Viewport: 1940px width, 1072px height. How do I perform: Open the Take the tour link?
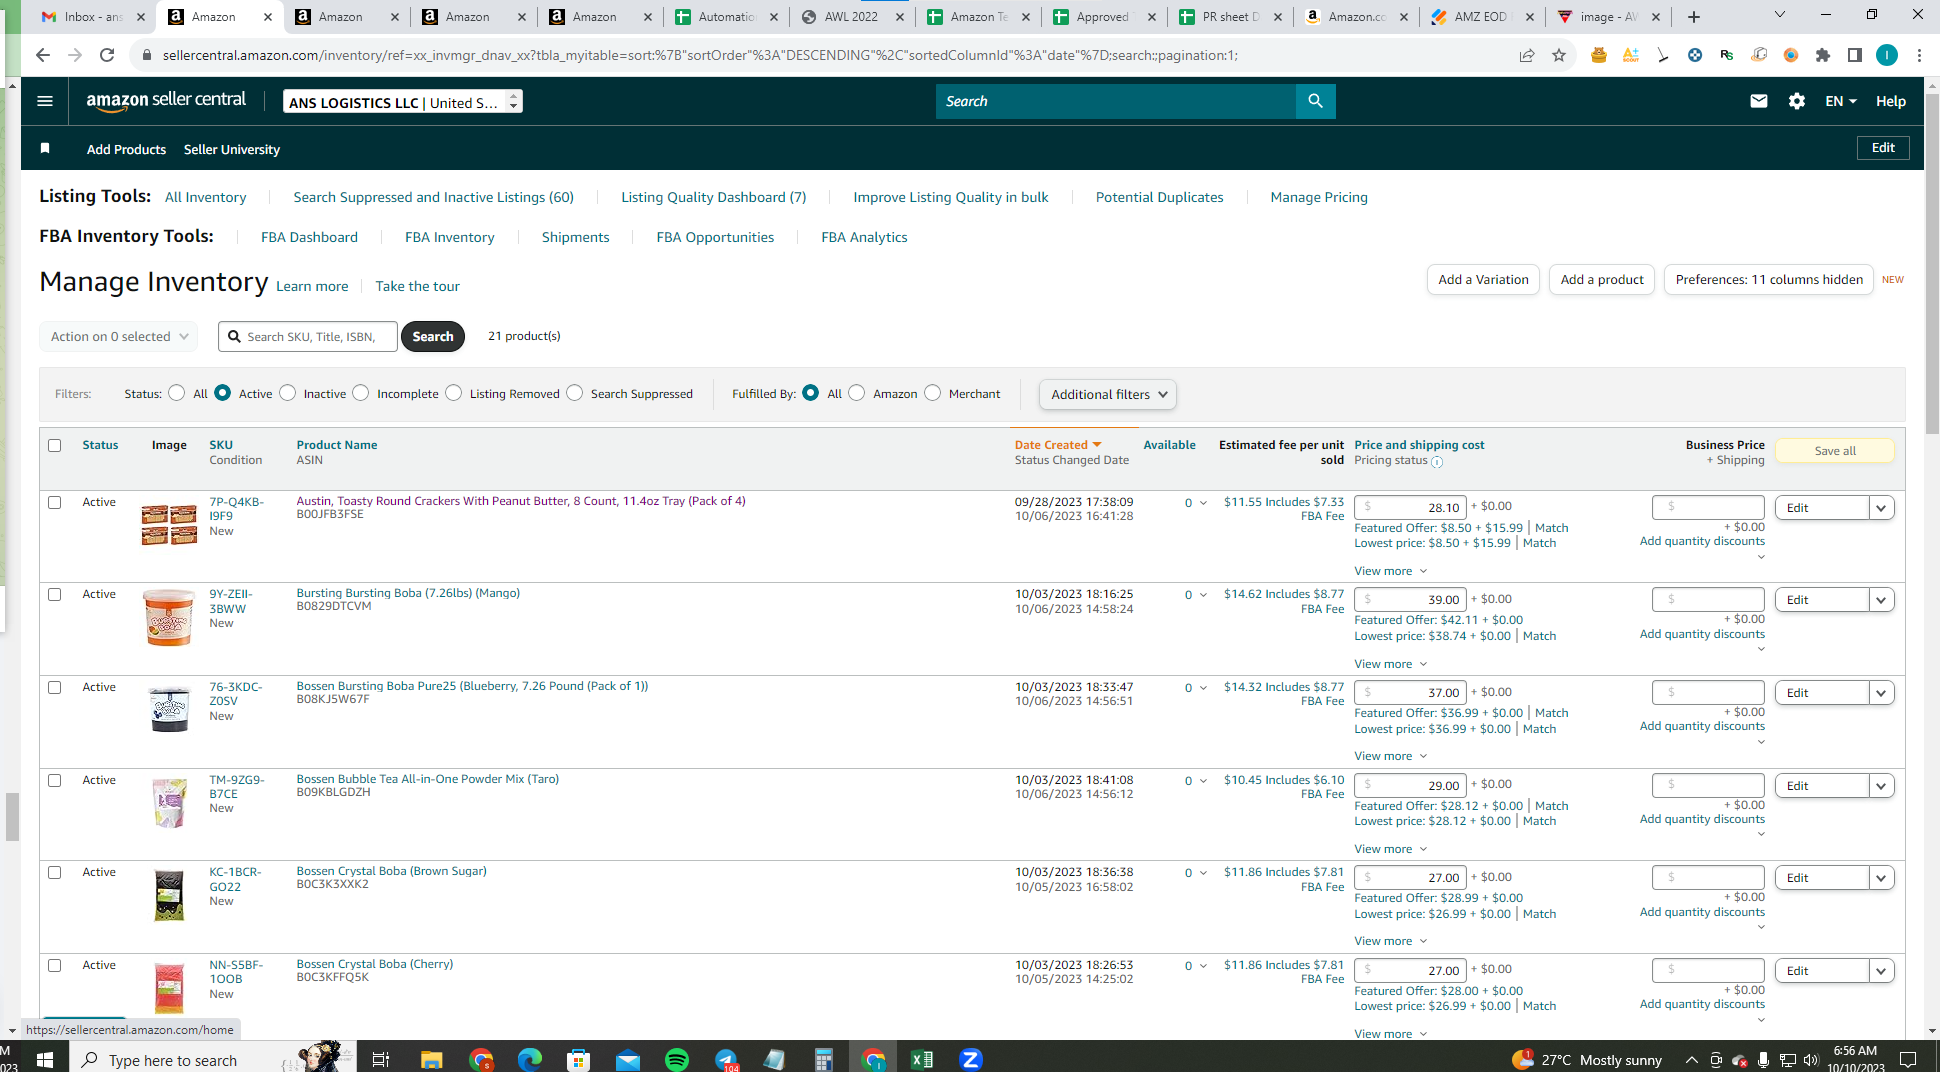(417, 286)
